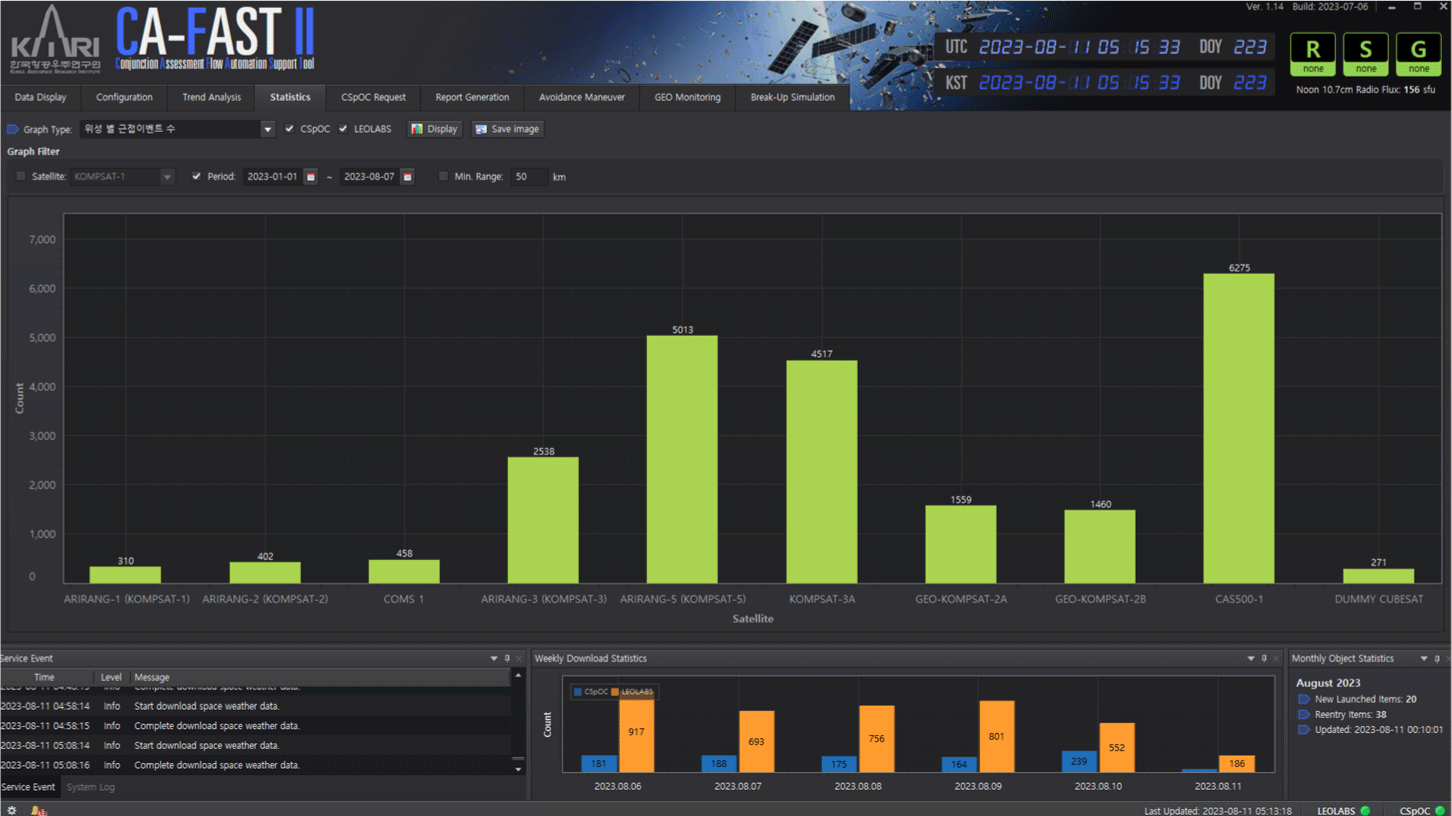
Task: Switch to the Data Display tab
Action: [41, 97]
